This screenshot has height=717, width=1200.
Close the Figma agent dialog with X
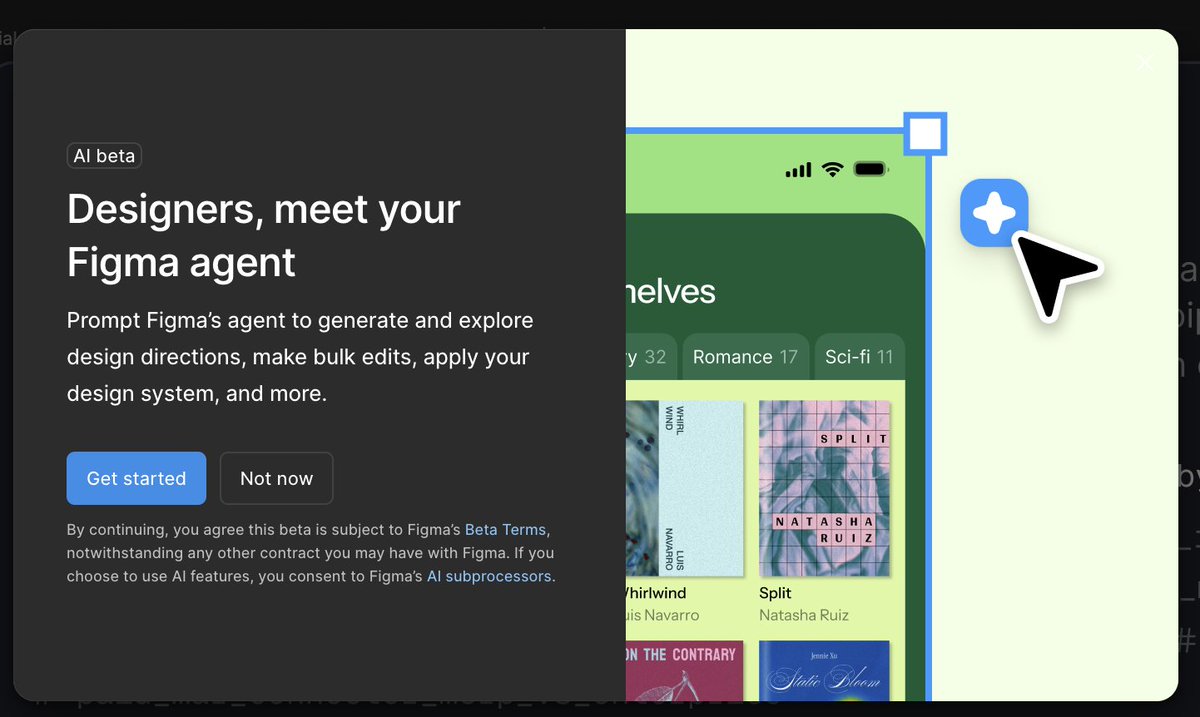[1144, 63]
